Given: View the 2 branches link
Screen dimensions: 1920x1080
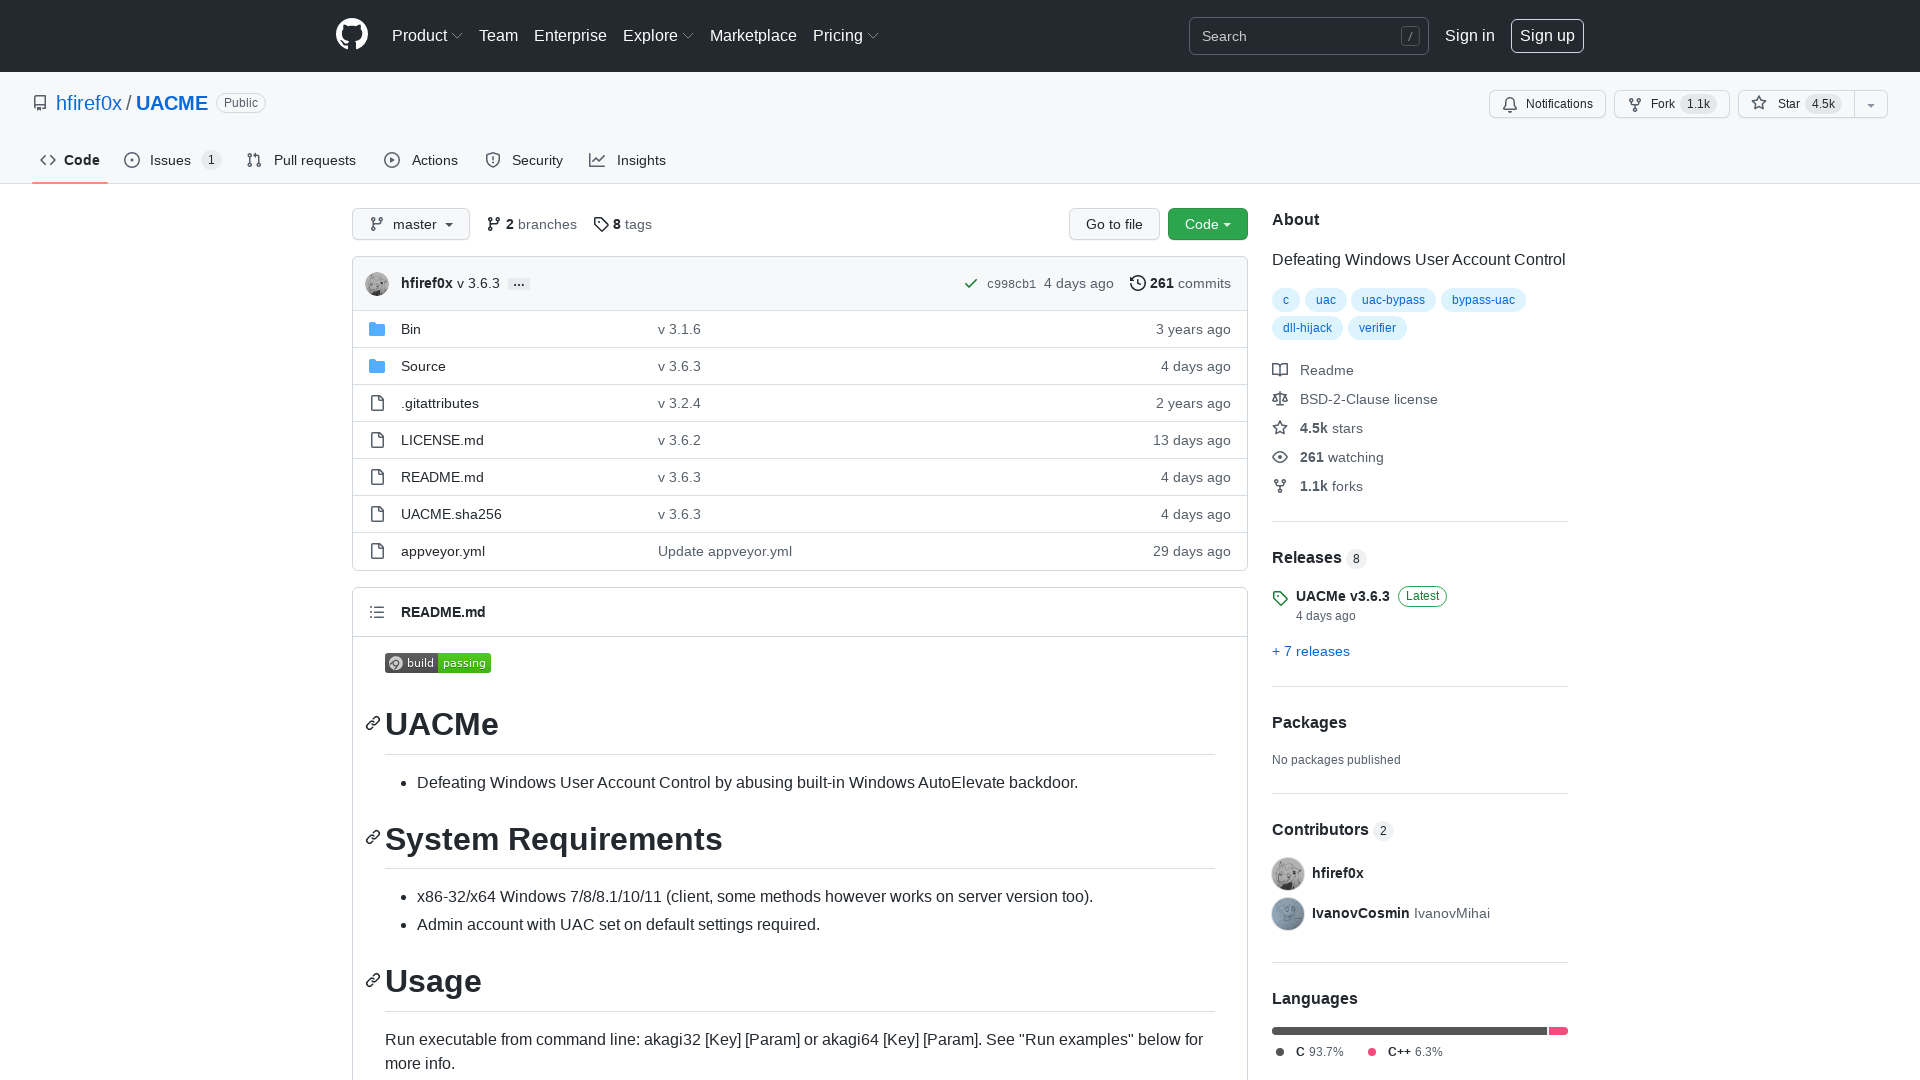Looking at the screenshot, I should point(532,224).
